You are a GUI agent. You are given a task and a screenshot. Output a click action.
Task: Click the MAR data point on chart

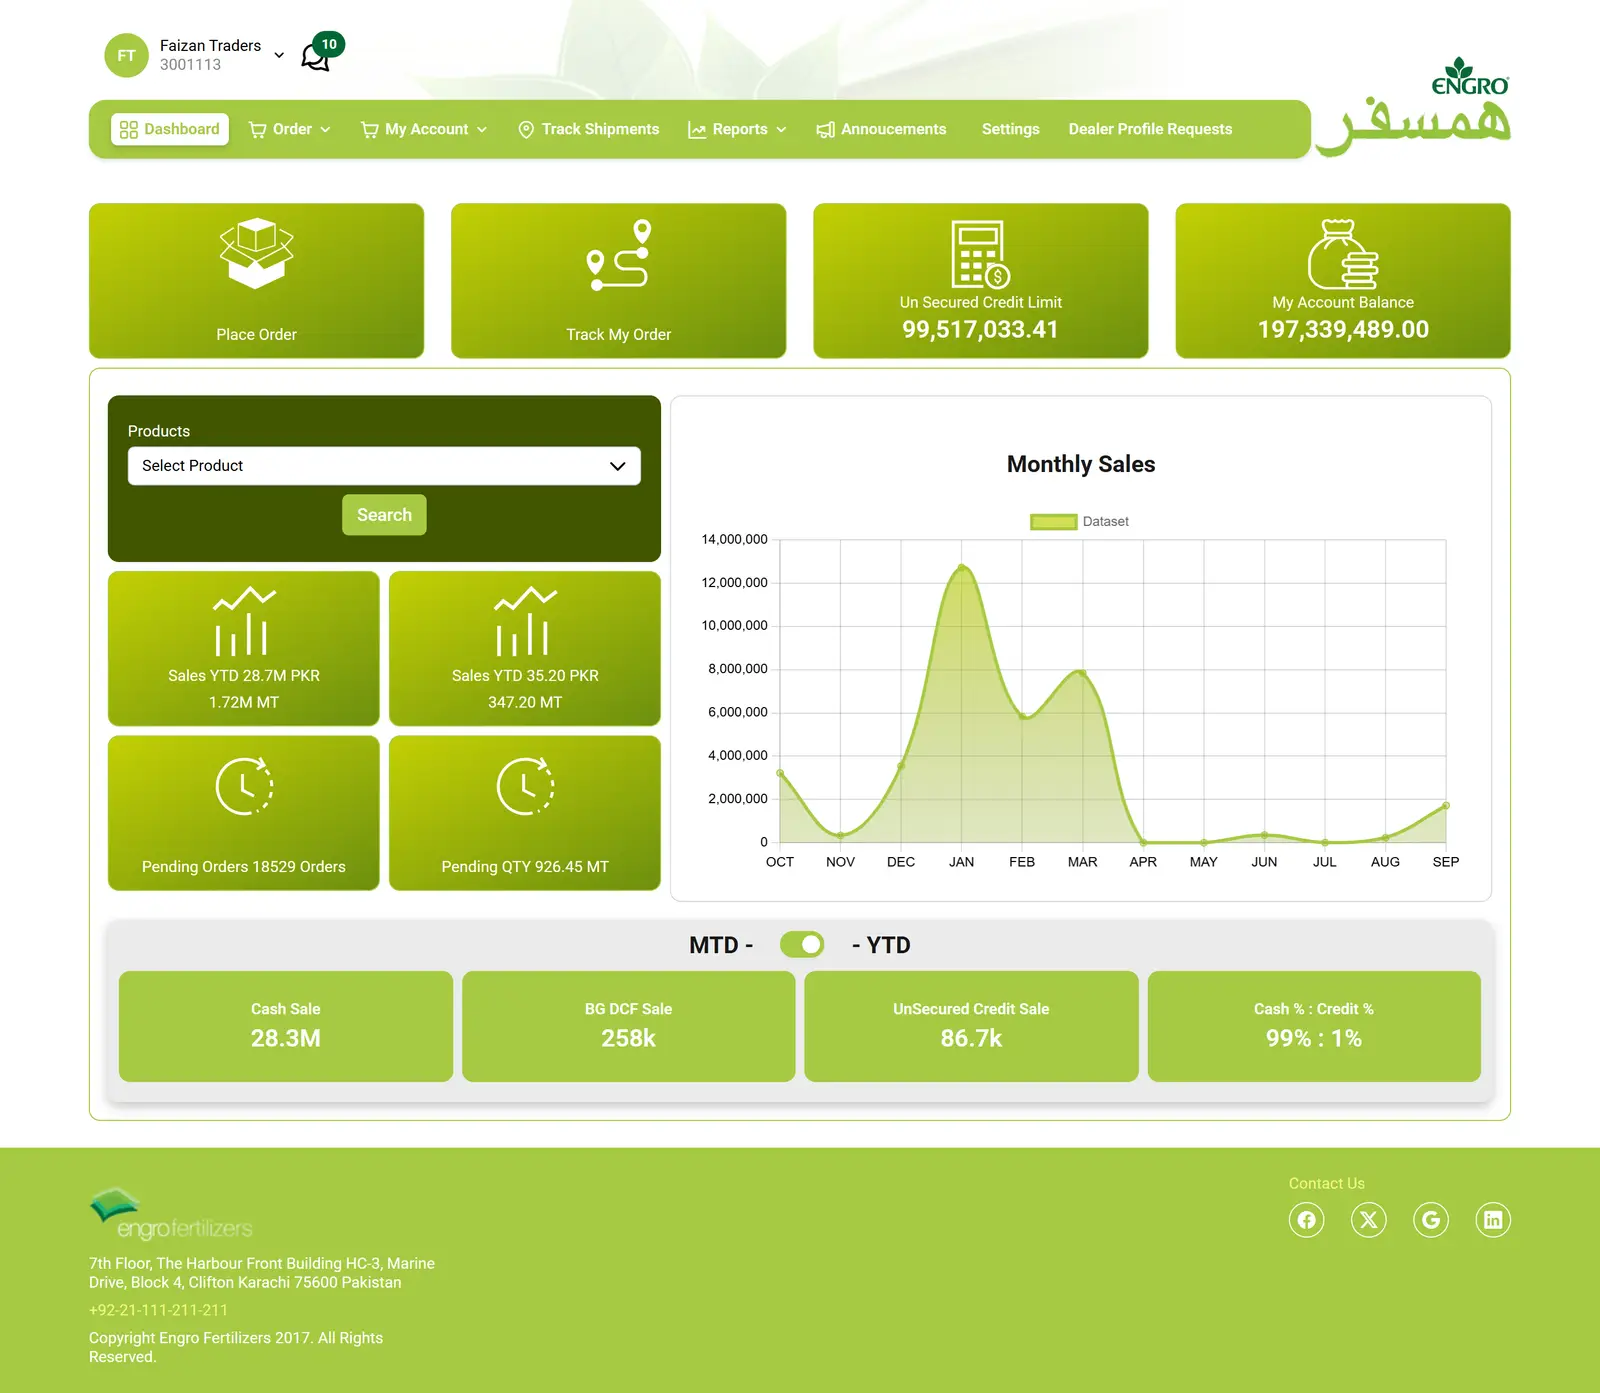coord(1083,673)
